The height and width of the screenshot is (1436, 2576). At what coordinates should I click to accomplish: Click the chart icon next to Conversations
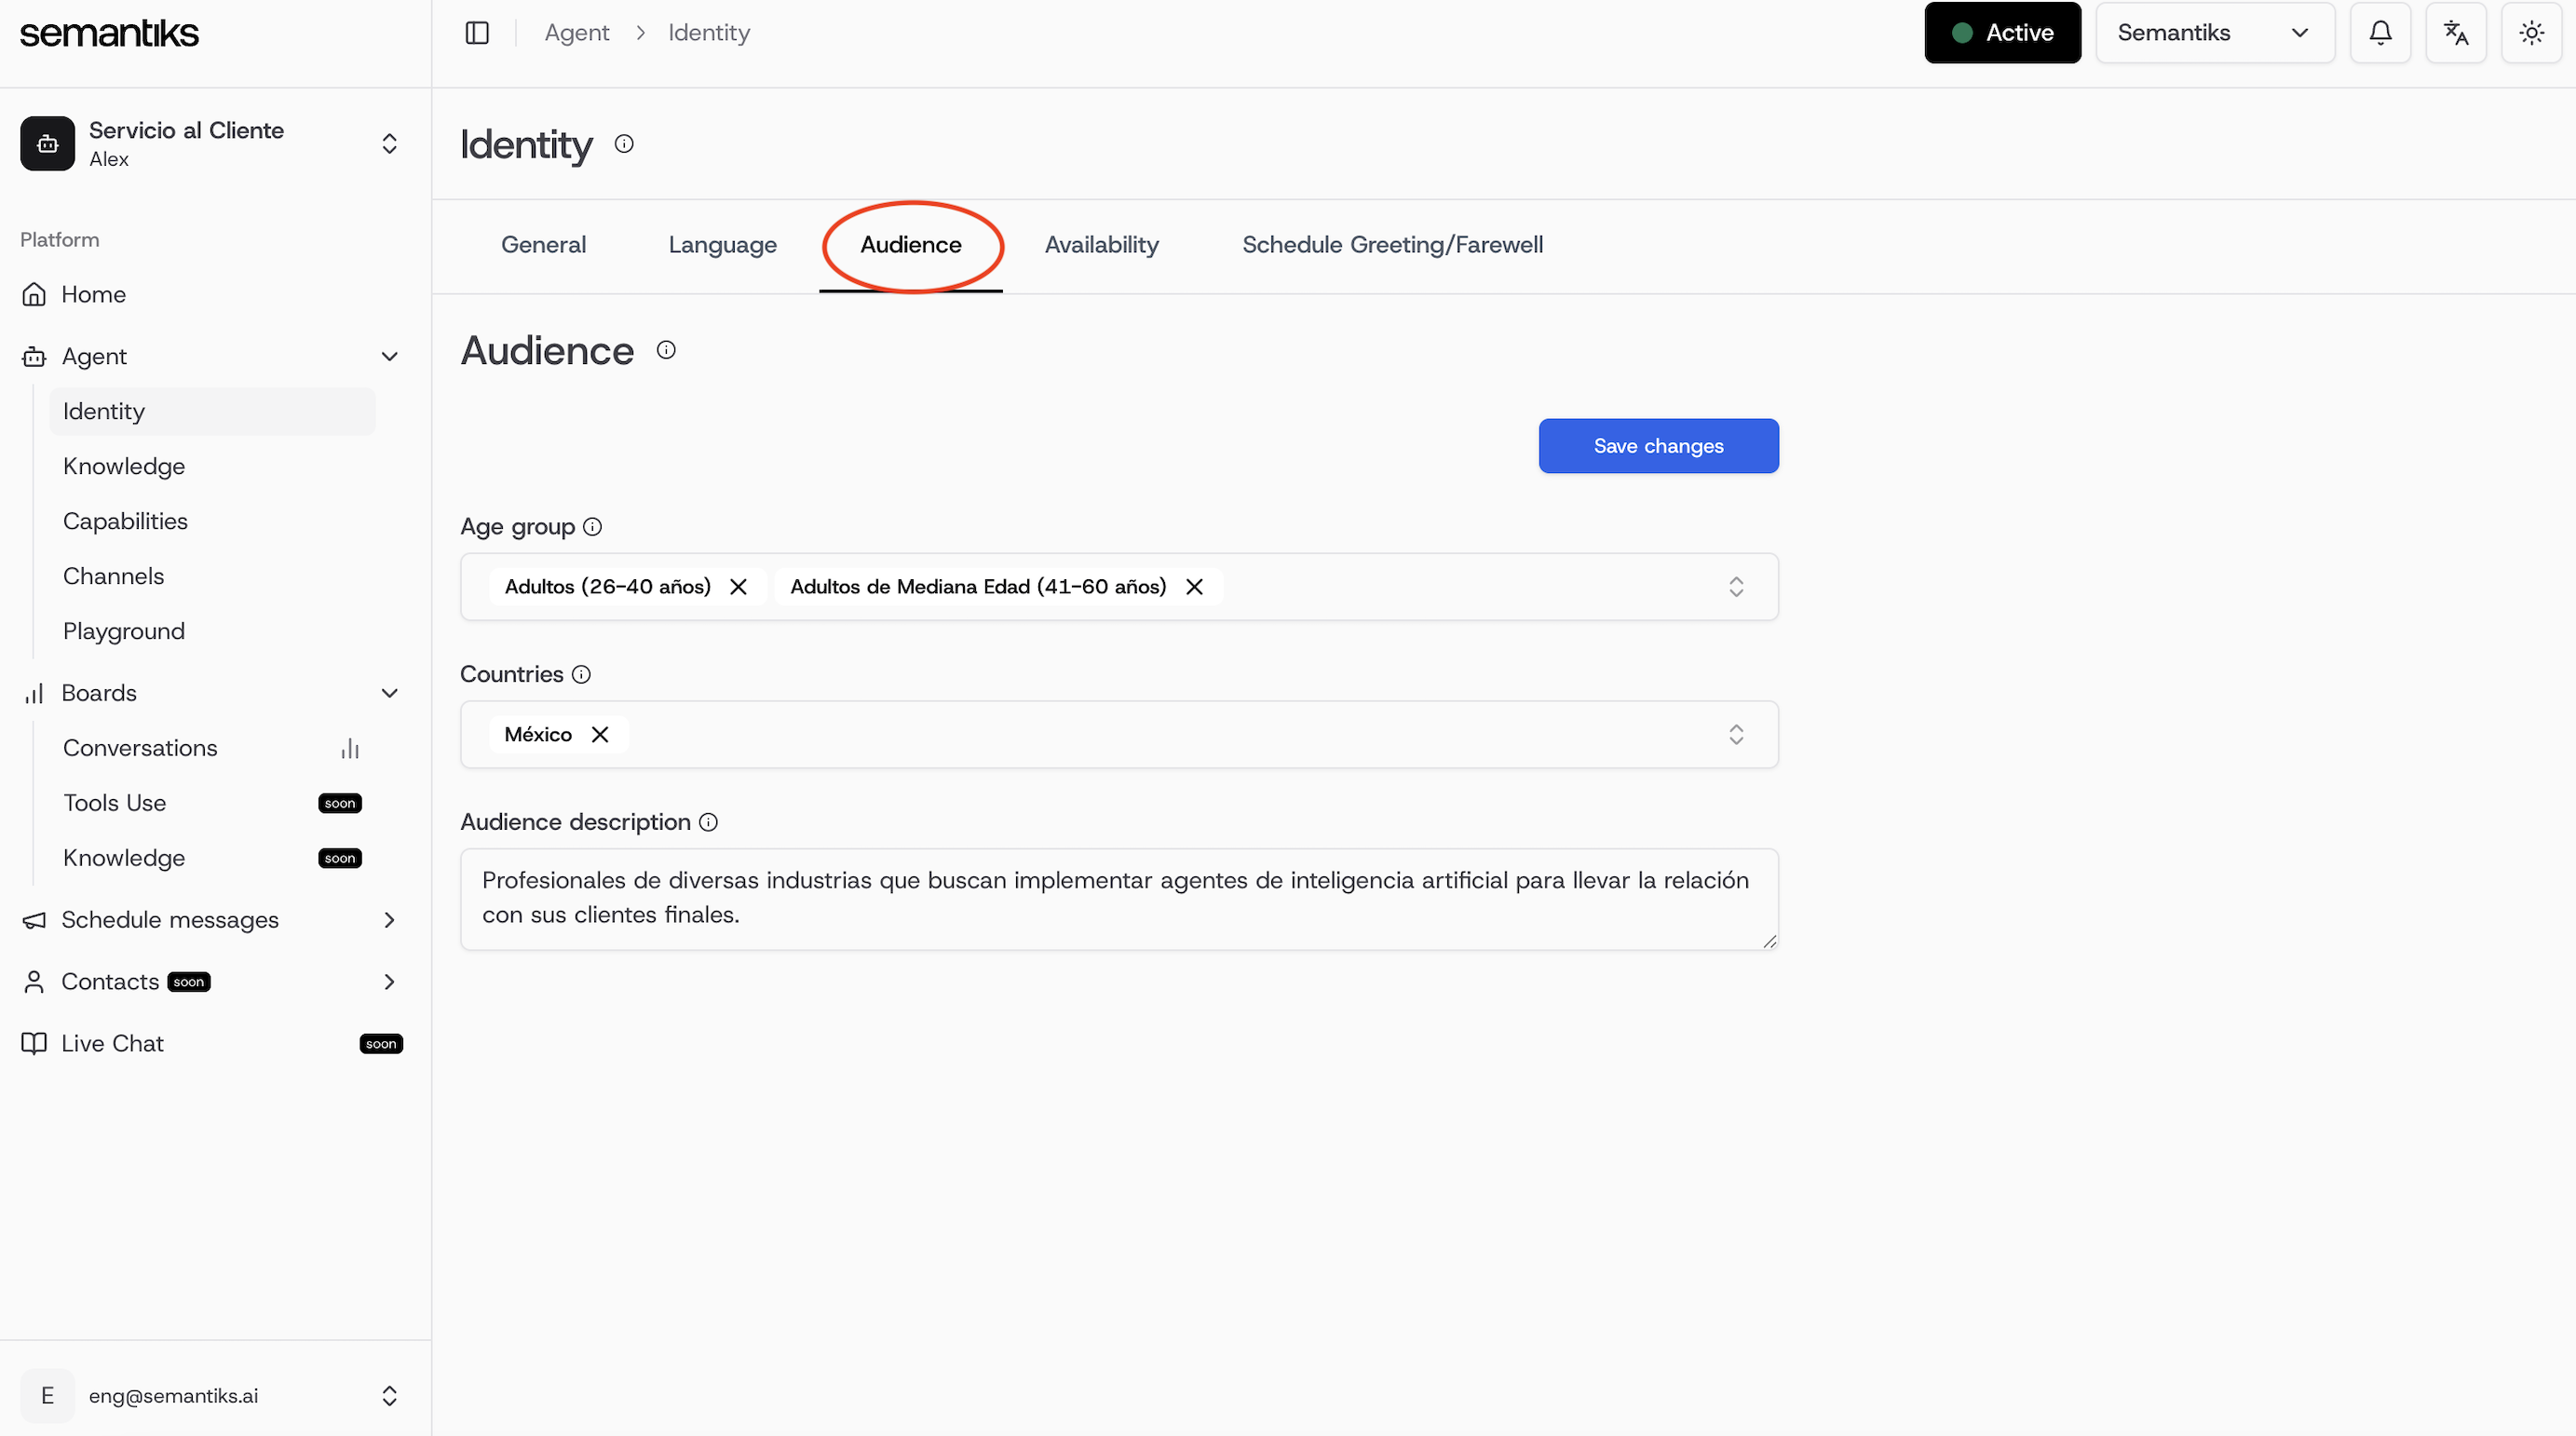348,748
